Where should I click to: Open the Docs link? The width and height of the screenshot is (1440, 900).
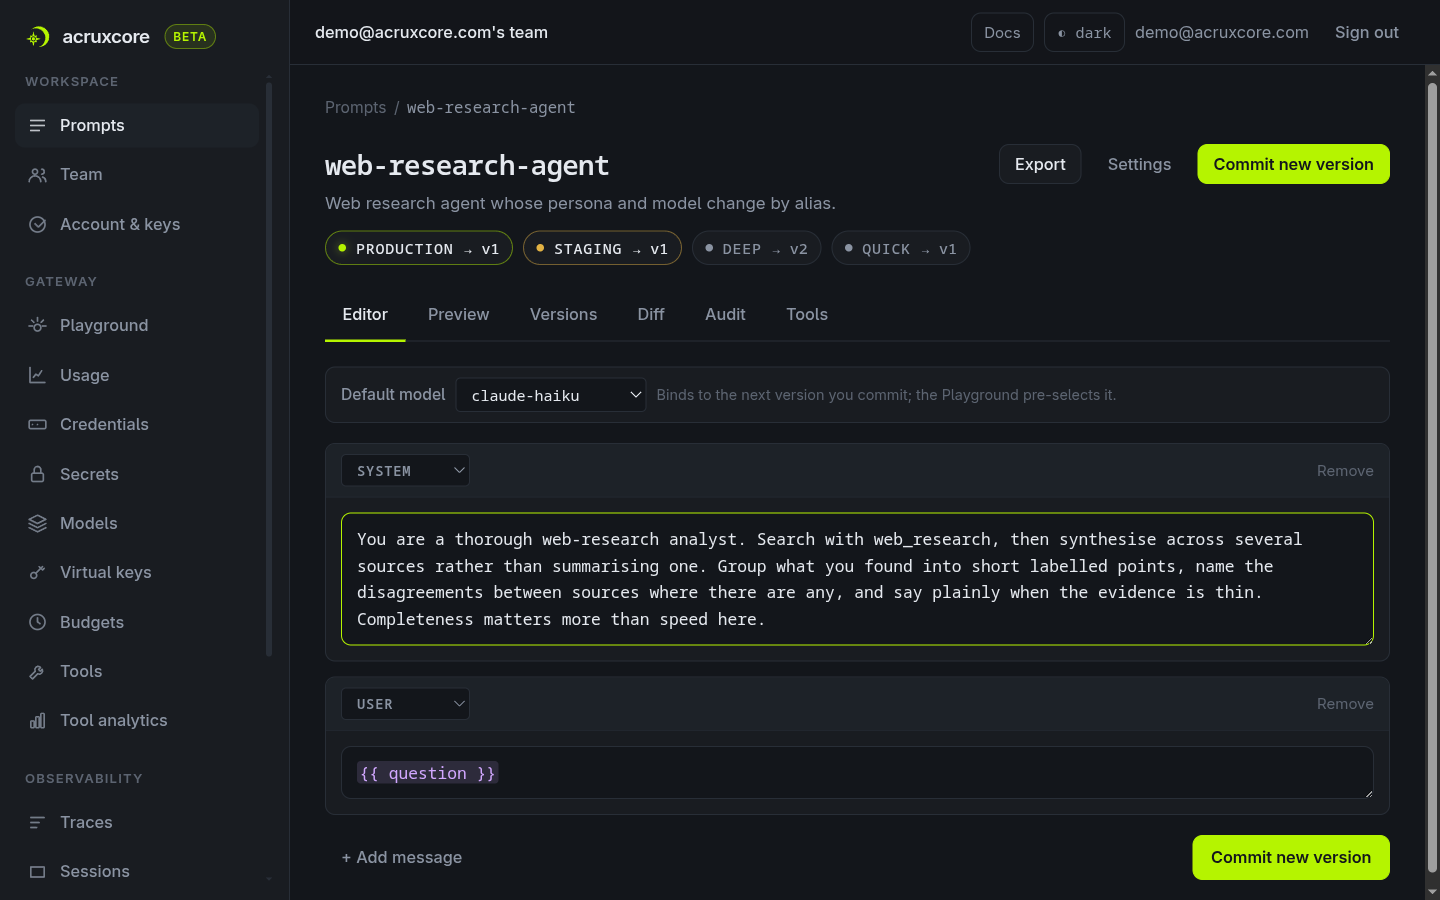[1002, 32]
